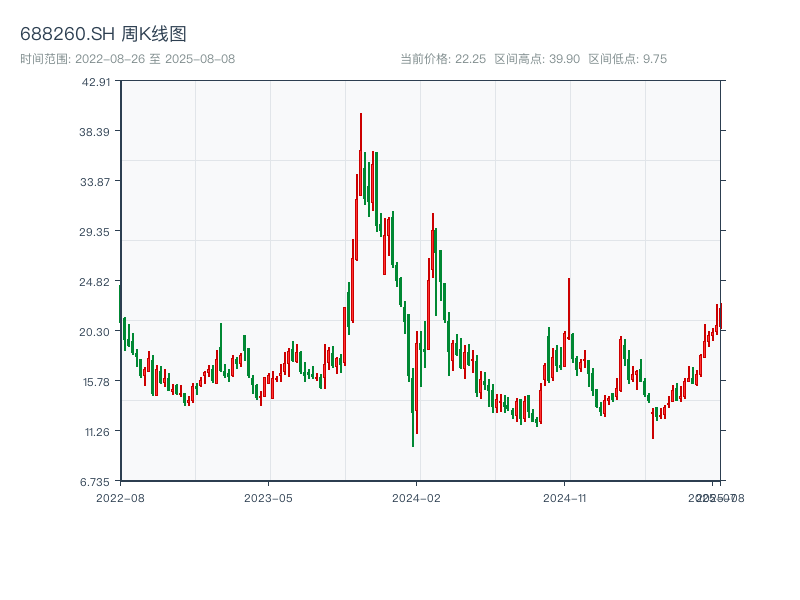Click y-axis value 24.82
Screen dimensions: 800x600
tap(94, 282)
